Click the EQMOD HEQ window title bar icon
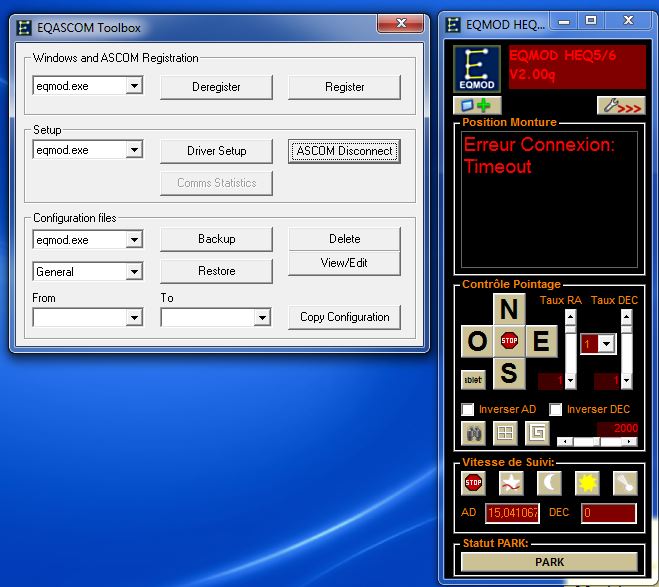Viewport: 659px width, 587px height. point(453,25)
